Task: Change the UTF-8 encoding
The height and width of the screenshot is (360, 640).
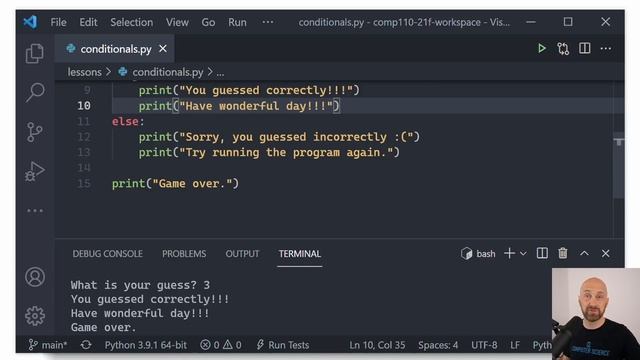Action: [x=484, y=345]
